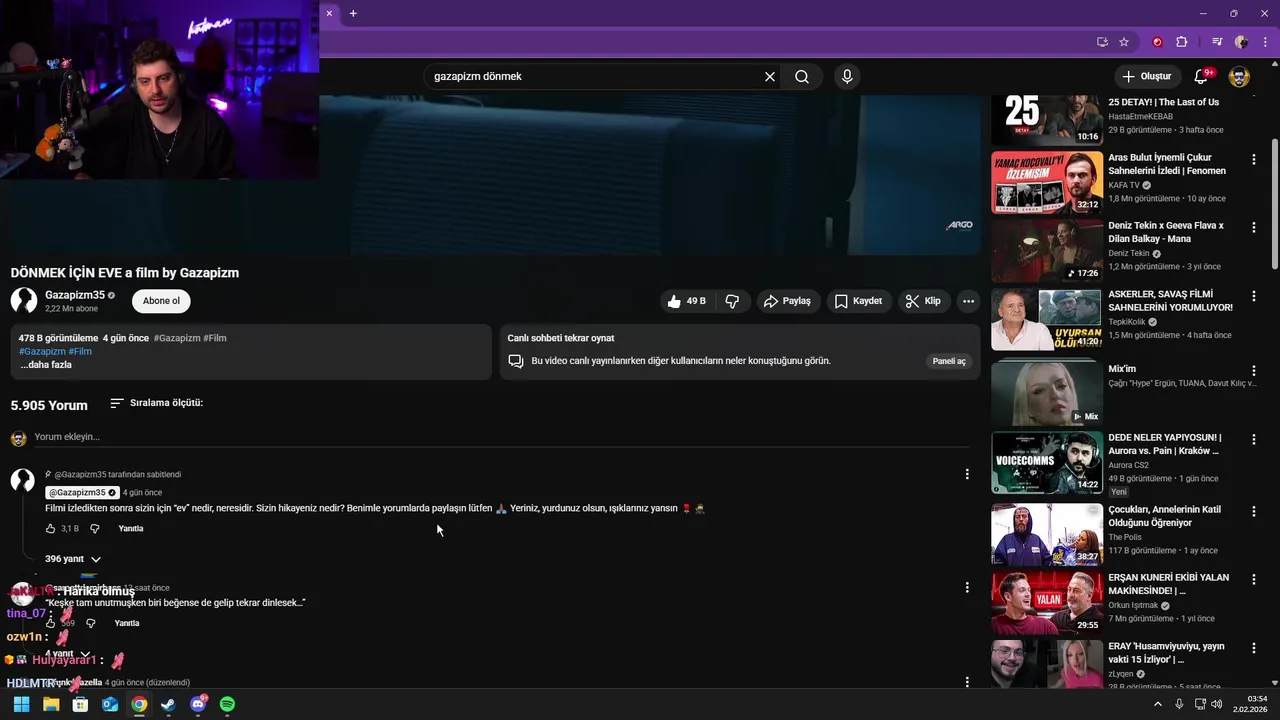The width and height of the screenshot is (1280, 720).
Task: Open more actions beside the Klip button
Action: coord(968,301)
